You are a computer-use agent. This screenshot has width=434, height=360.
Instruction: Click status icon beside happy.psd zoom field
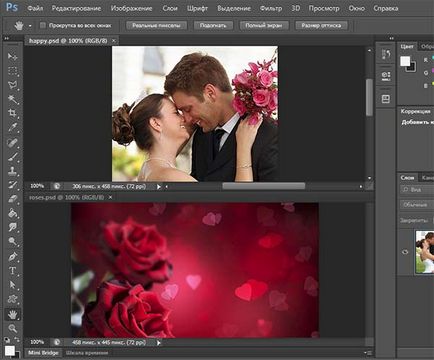[x=57, y=186]
